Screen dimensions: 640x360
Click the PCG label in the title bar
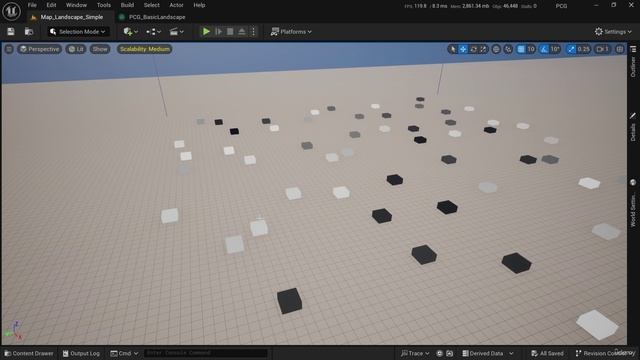coord(561,6)
